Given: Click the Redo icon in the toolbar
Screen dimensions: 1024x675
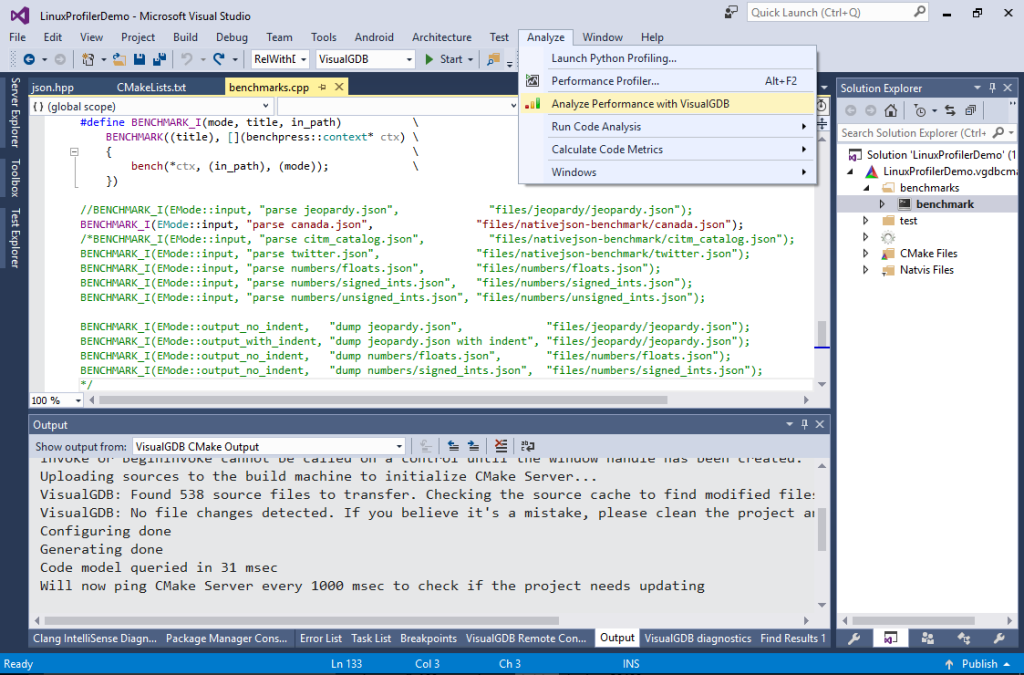Looking at the screenshot, I should 219,59.
